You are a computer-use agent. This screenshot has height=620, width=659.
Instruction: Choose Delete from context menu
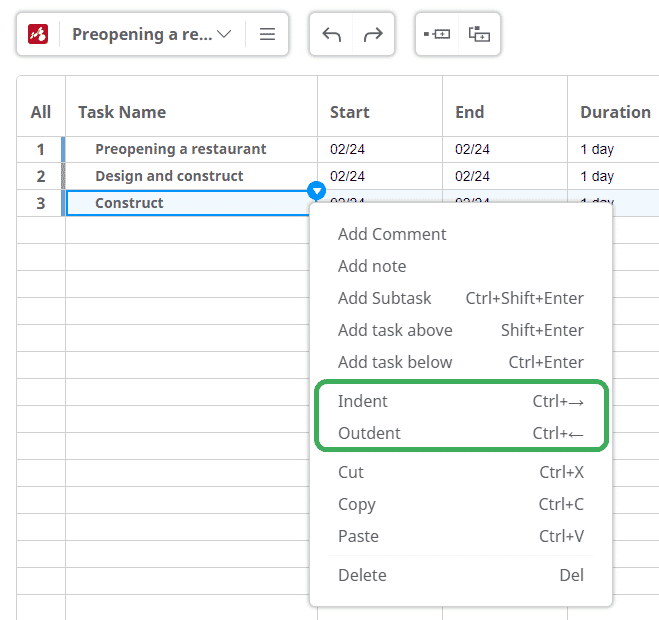[461, 575]
